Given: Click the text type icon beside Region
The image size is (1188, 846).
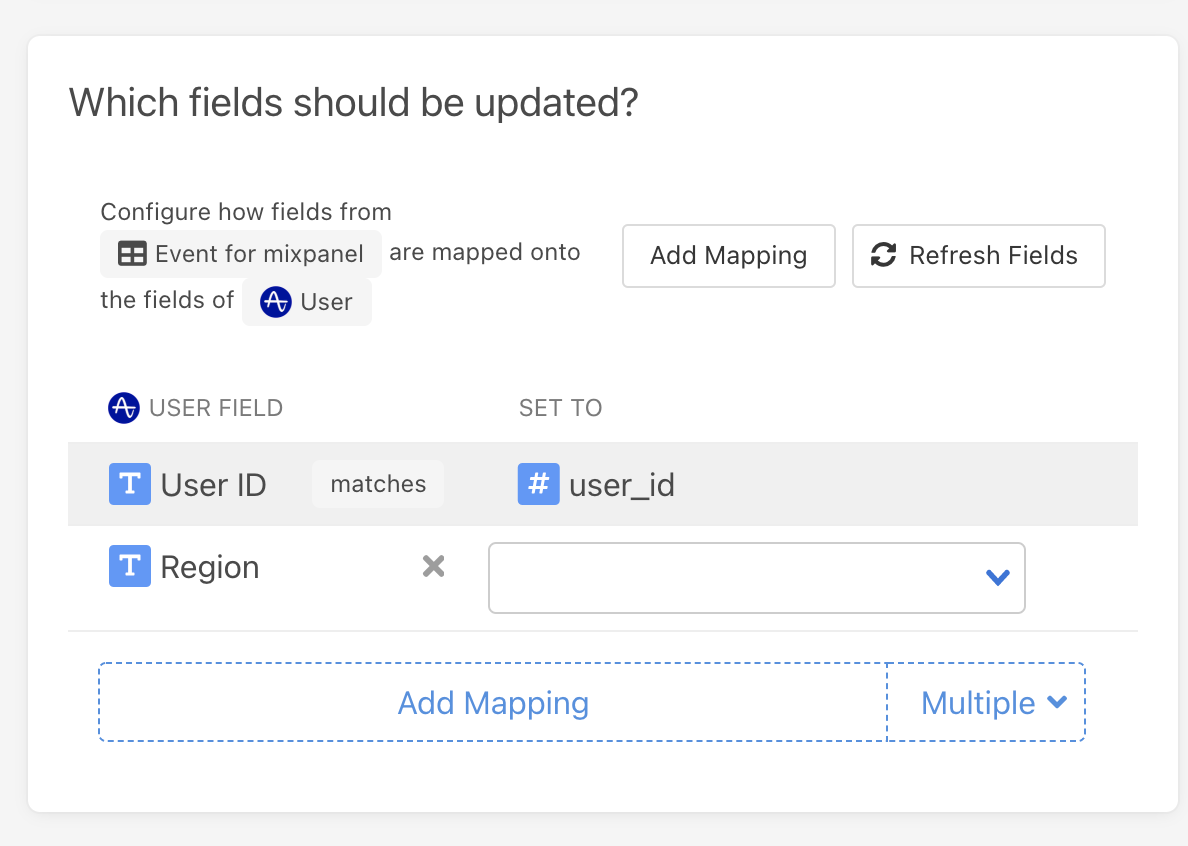Looking at the screenshot, I should (x=129, y=567).
